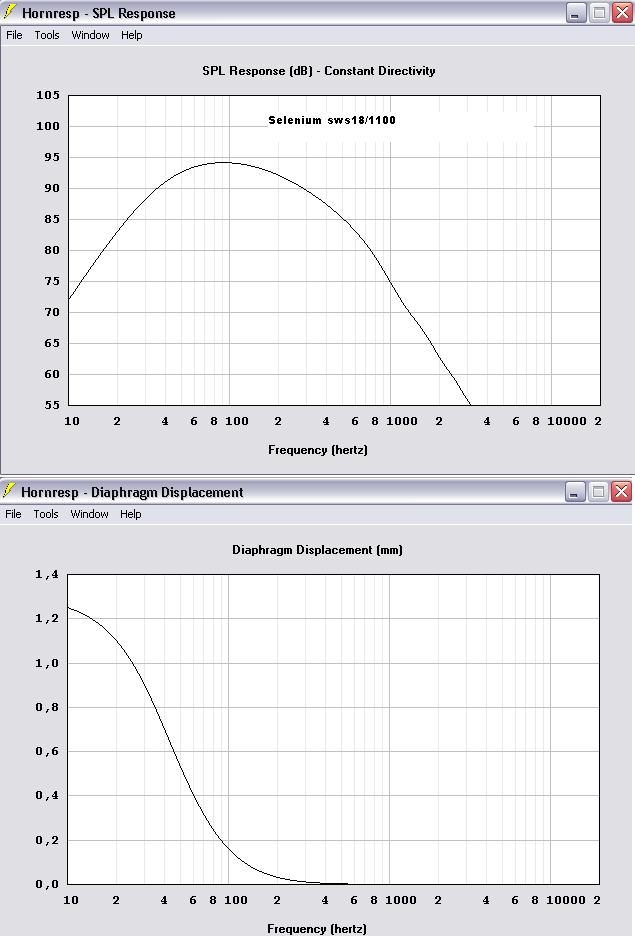
Task: Open Tools menu in Diaphragm Displacement window
Action: pyautogui.click(x=45, y=514)
